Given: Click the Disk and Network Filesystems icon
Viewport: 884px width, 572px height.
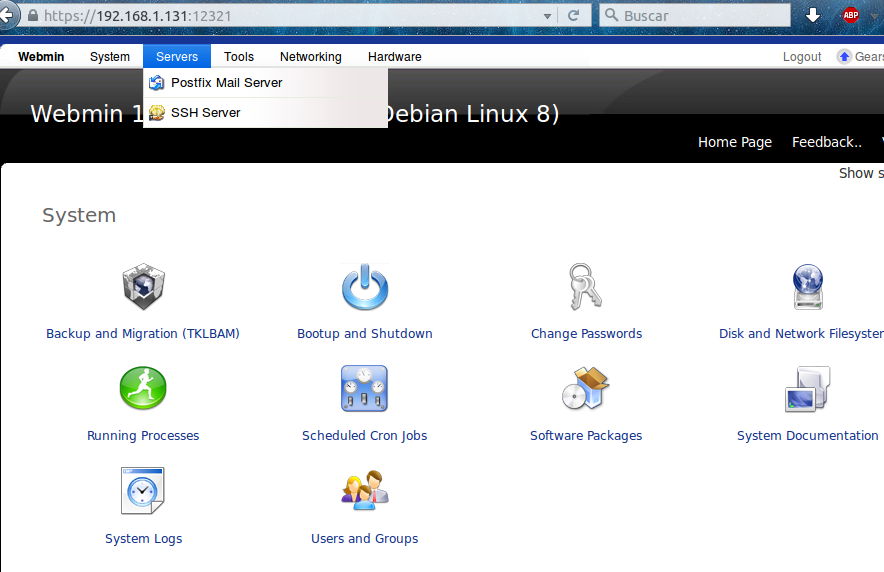Looking at the screenshot, I should pyautogui.click(x=807, y=289).
